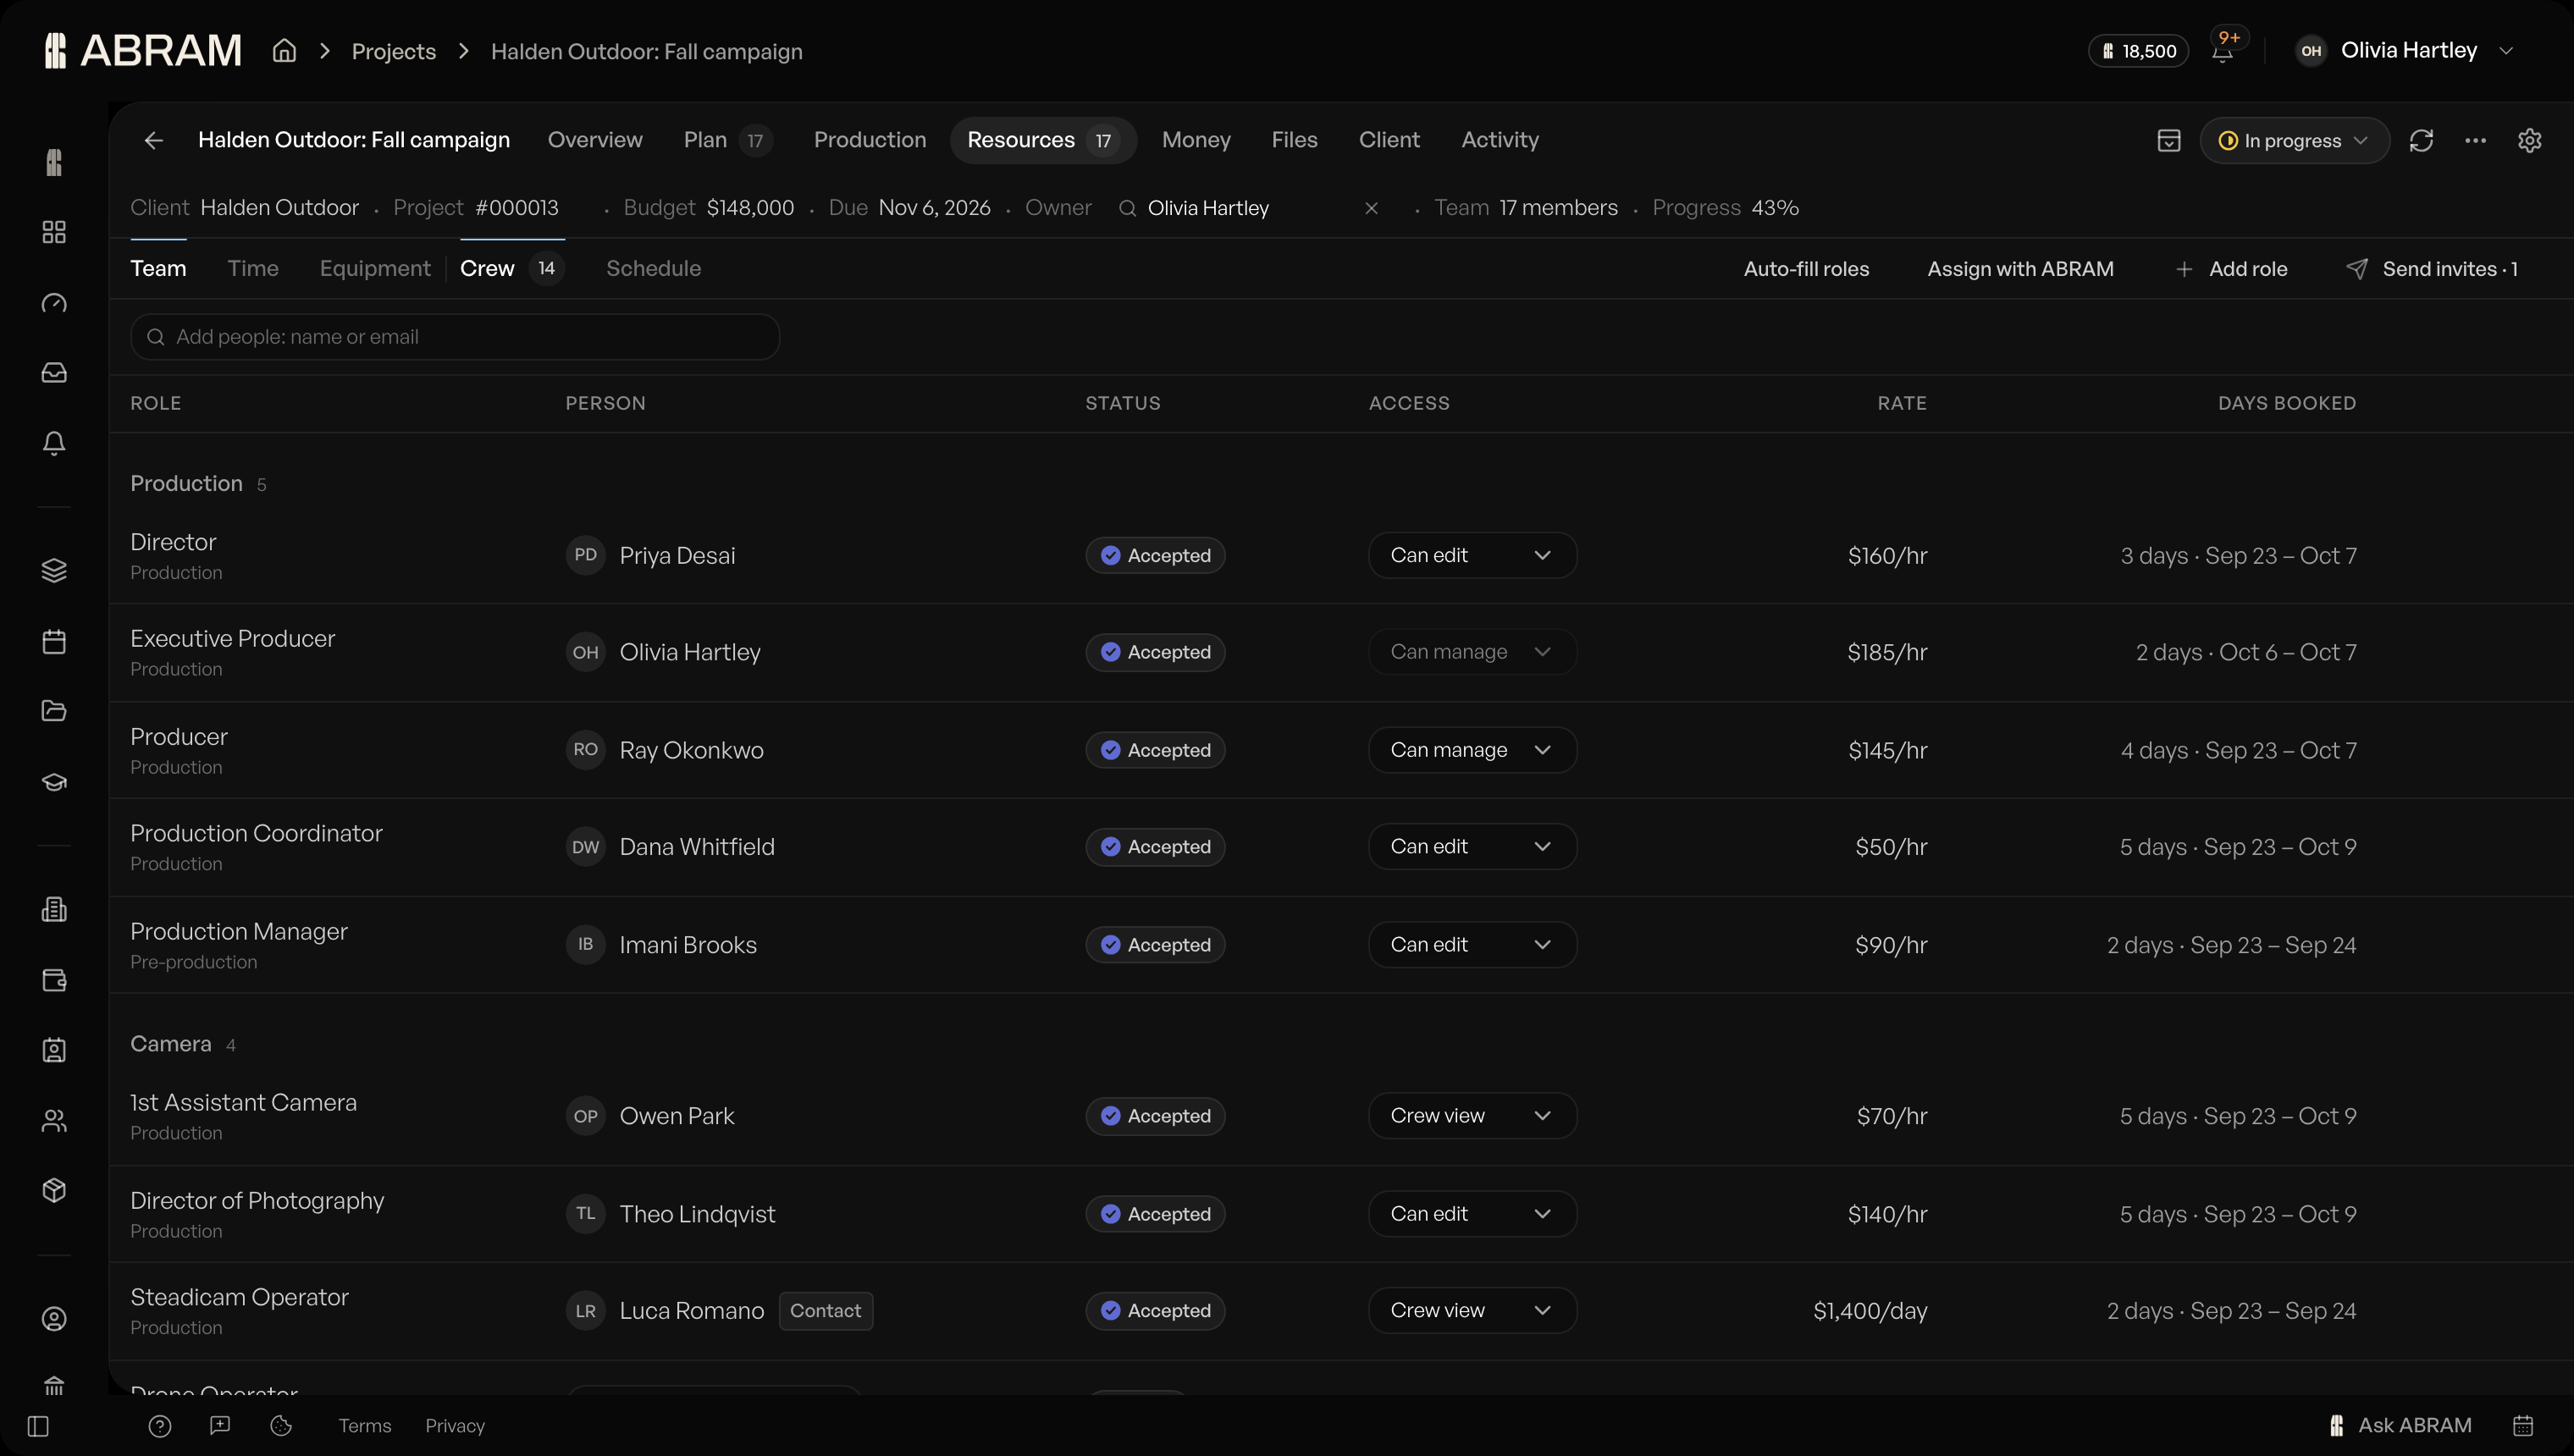This screenshot has width=2574, height=1456.
Task: Open the three-dots more options menu
Action: 2475,141
